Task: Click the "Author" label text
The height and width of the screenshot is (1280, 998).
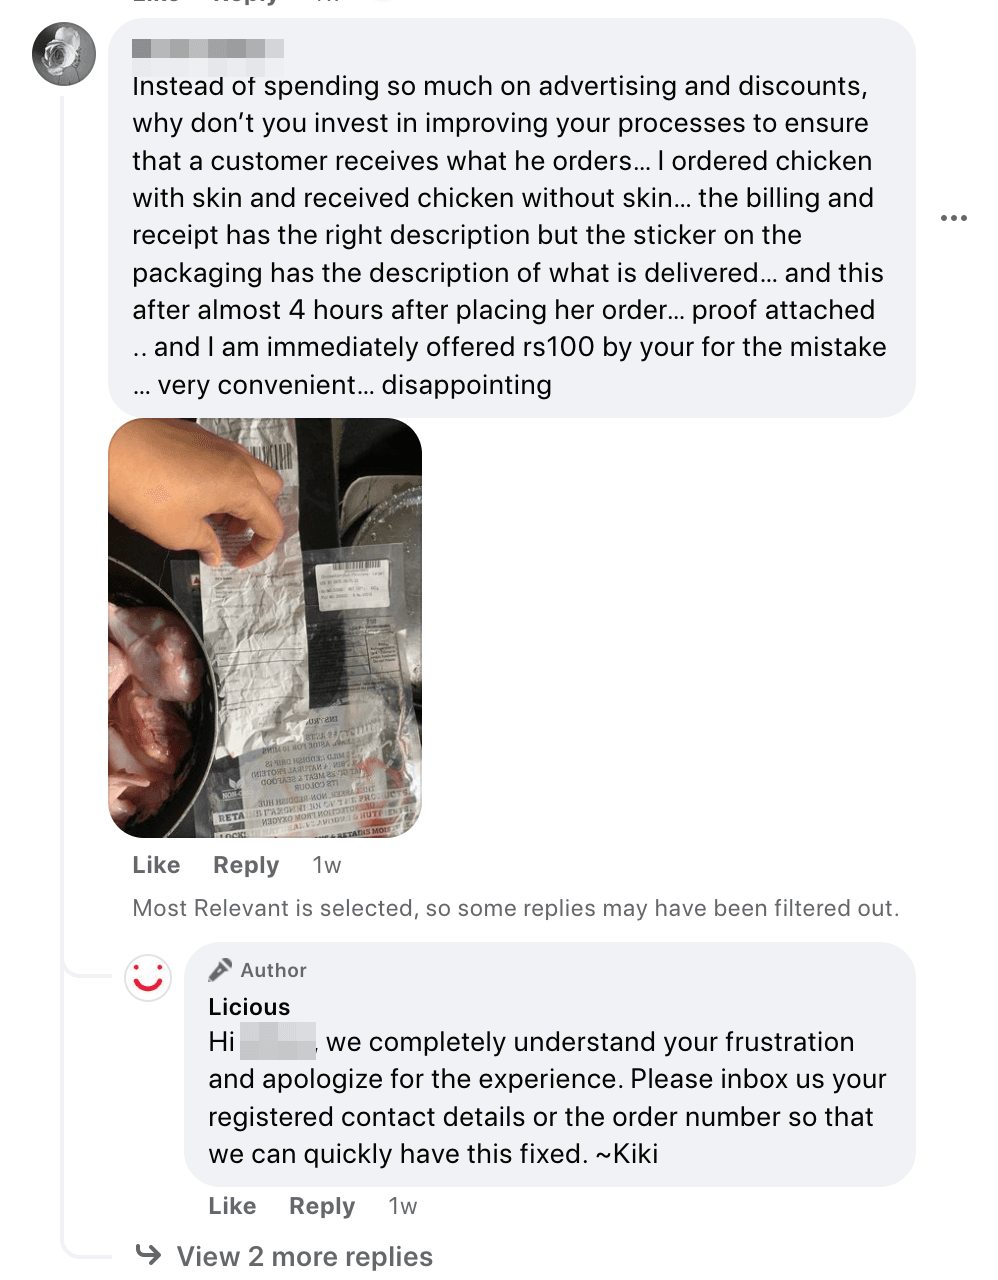Action: coord(273,970)
